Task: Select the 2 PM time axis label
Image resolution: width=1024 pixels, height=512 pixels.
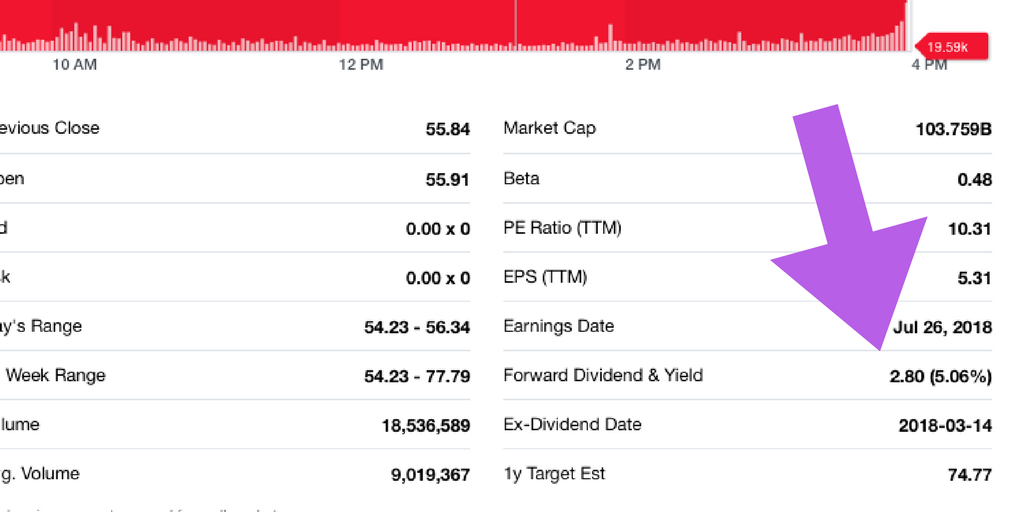Action: point(643,65)
